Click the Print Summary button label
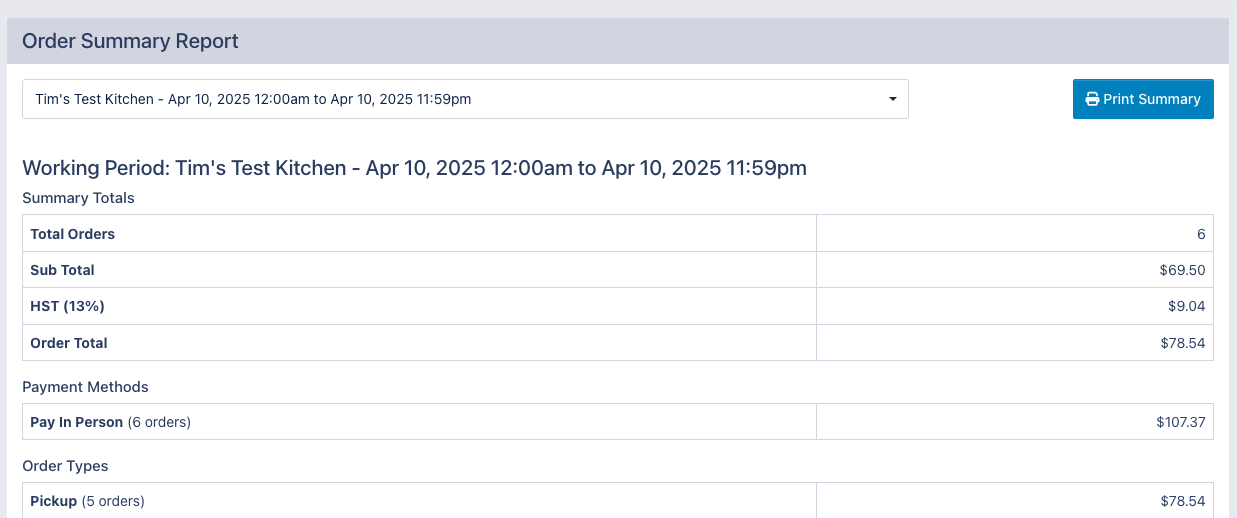Image resolution: width=1237 pixels, height=518 pixels. coord(1152,99)
